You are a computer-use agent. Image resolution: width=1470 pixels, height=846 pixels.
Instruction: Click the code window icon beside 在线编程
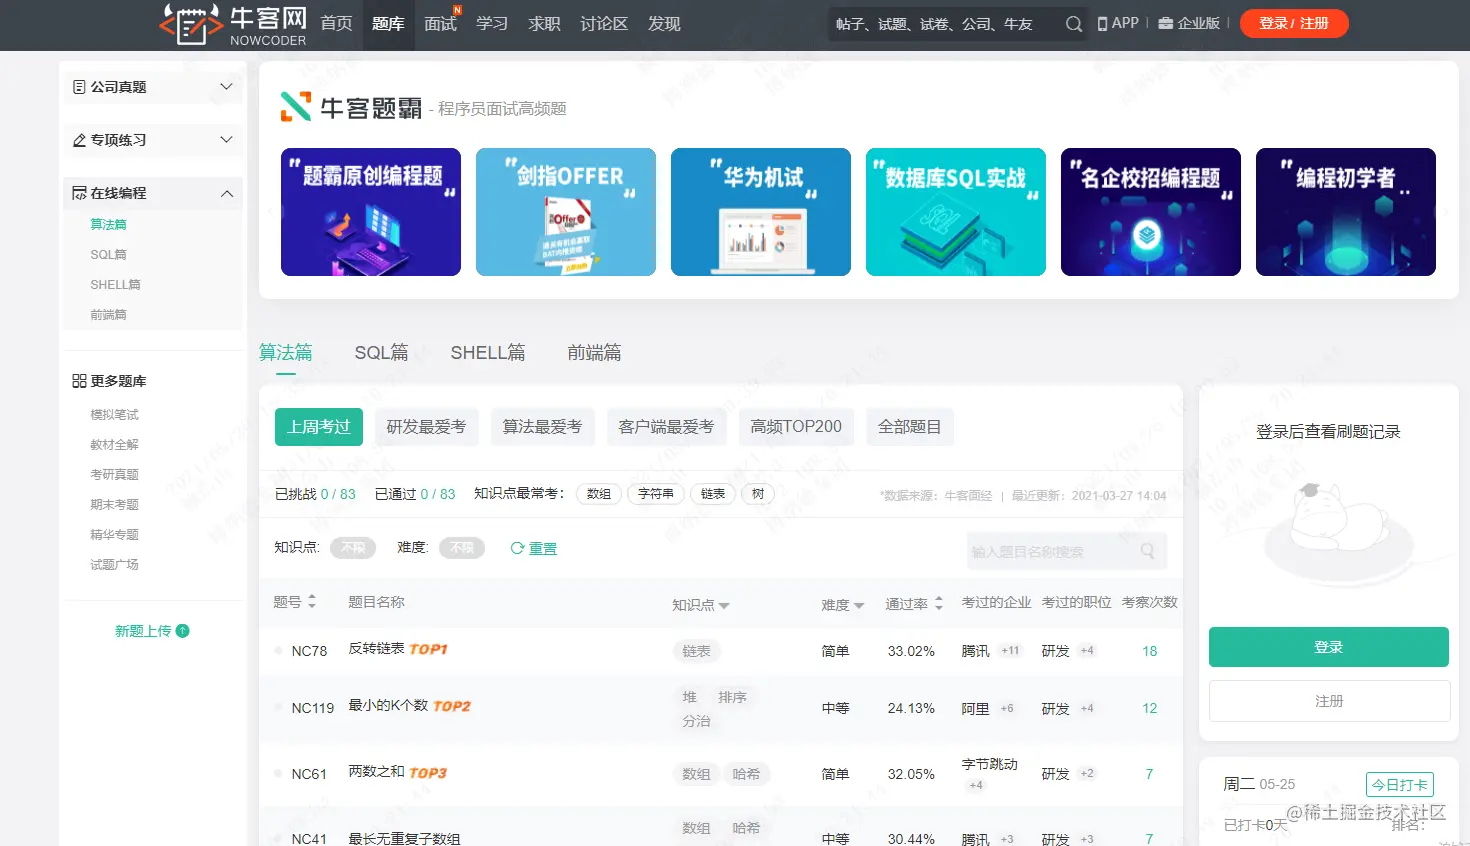pos(79,193)
